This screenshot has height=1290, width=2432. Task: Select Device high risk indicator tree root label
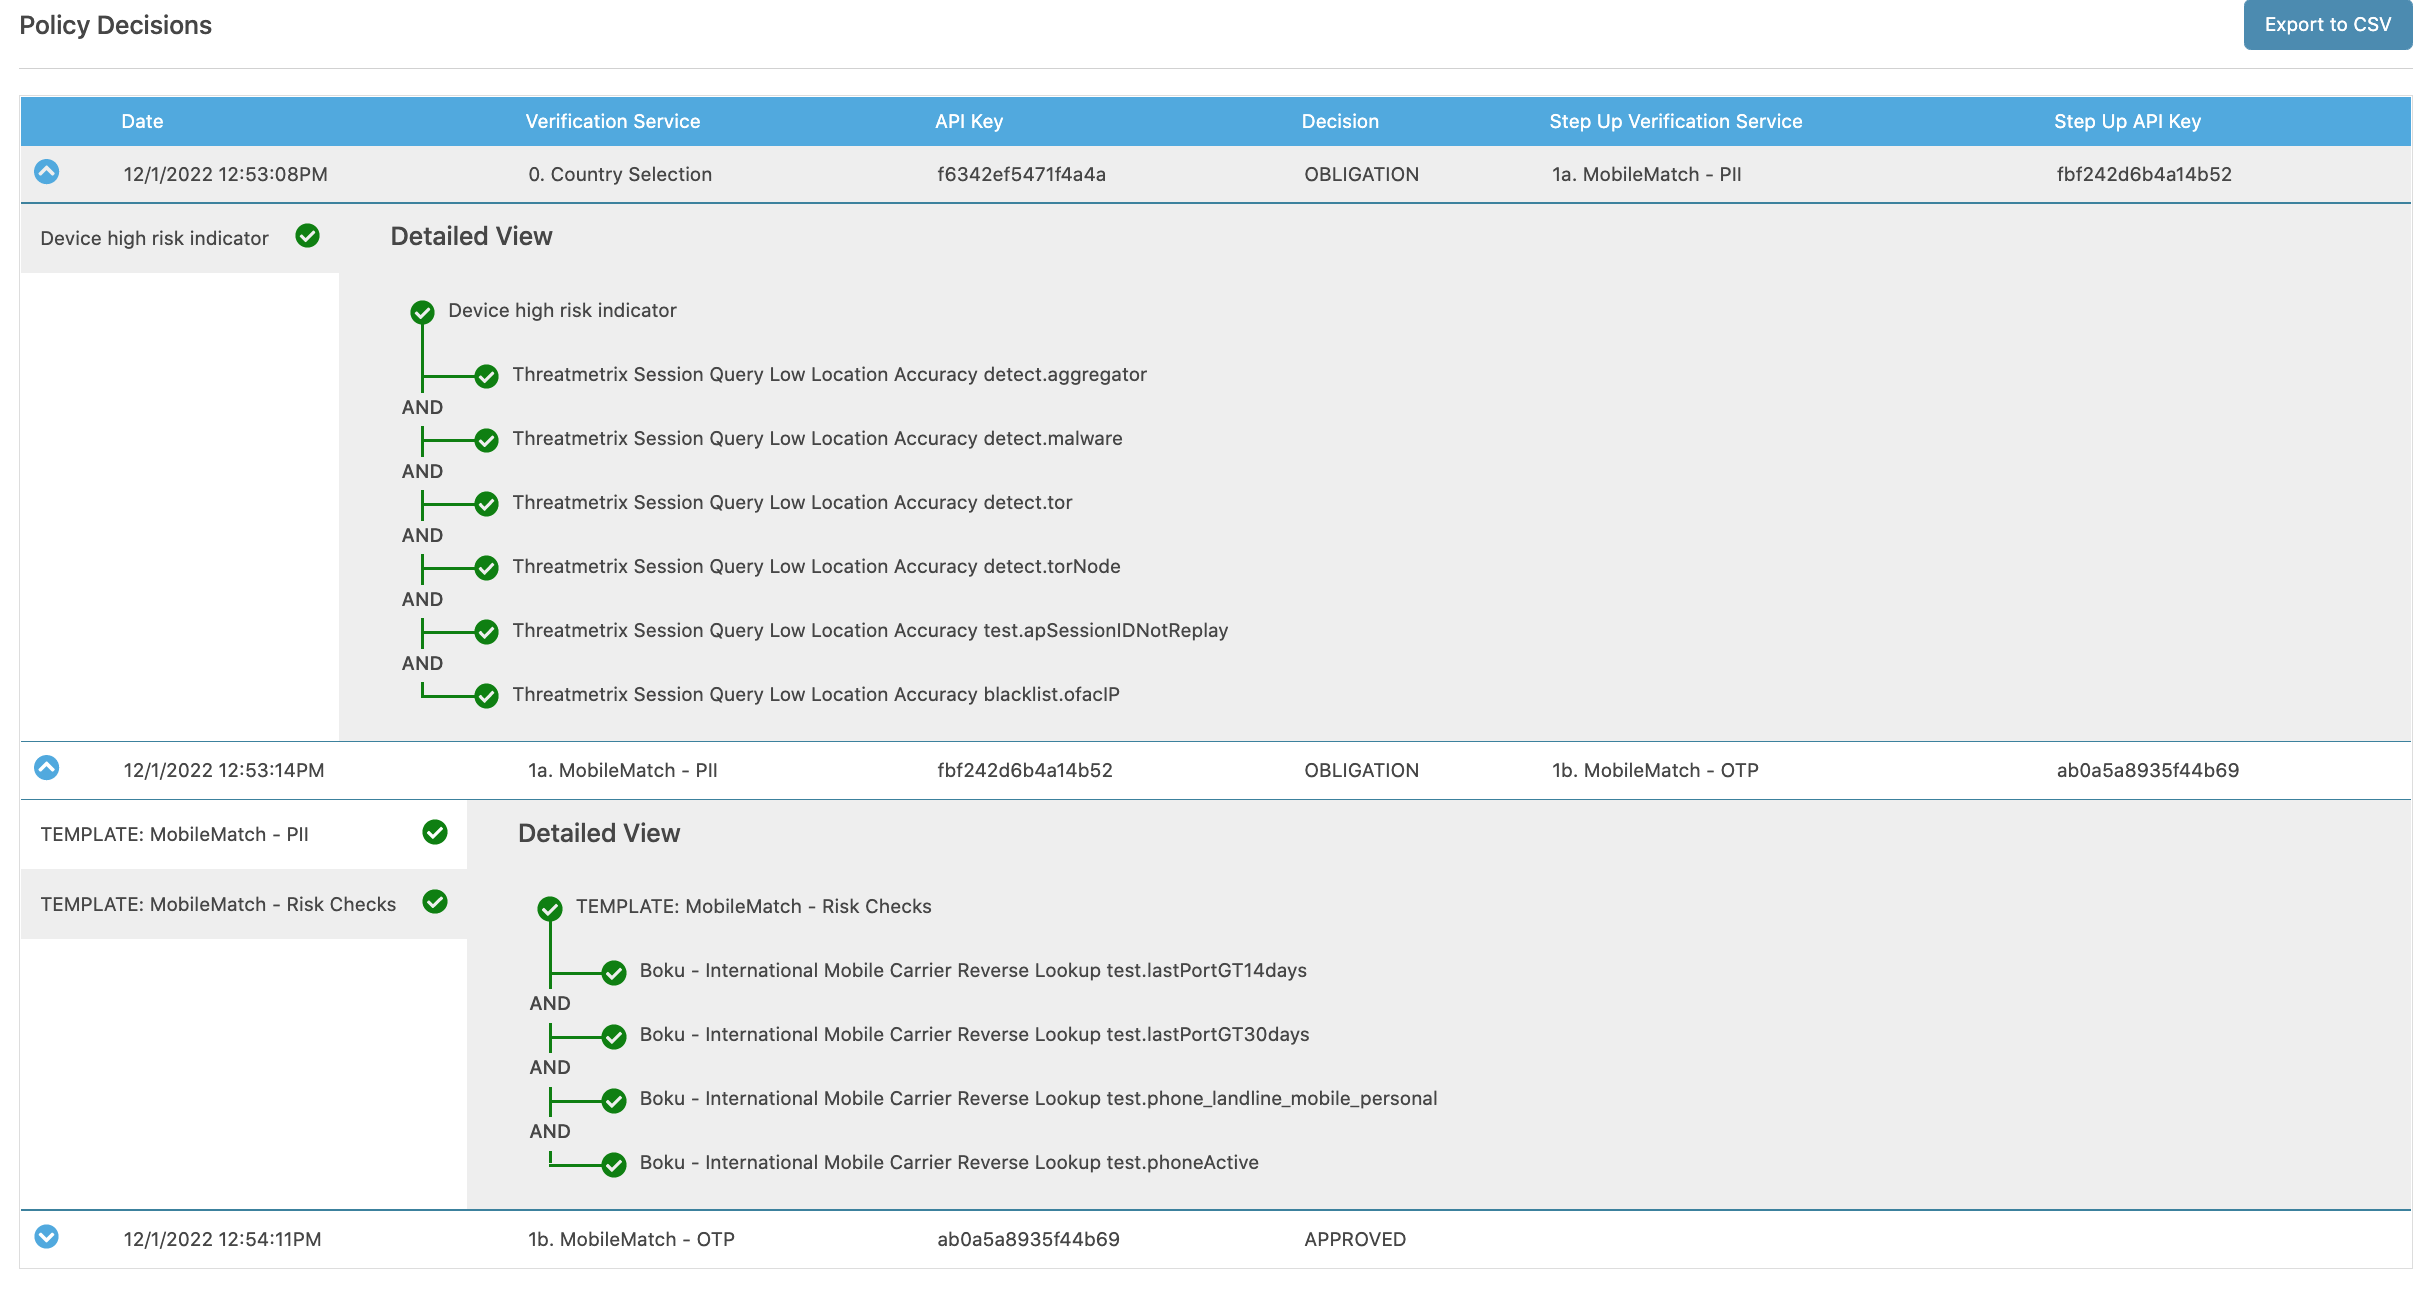[562, 310]
